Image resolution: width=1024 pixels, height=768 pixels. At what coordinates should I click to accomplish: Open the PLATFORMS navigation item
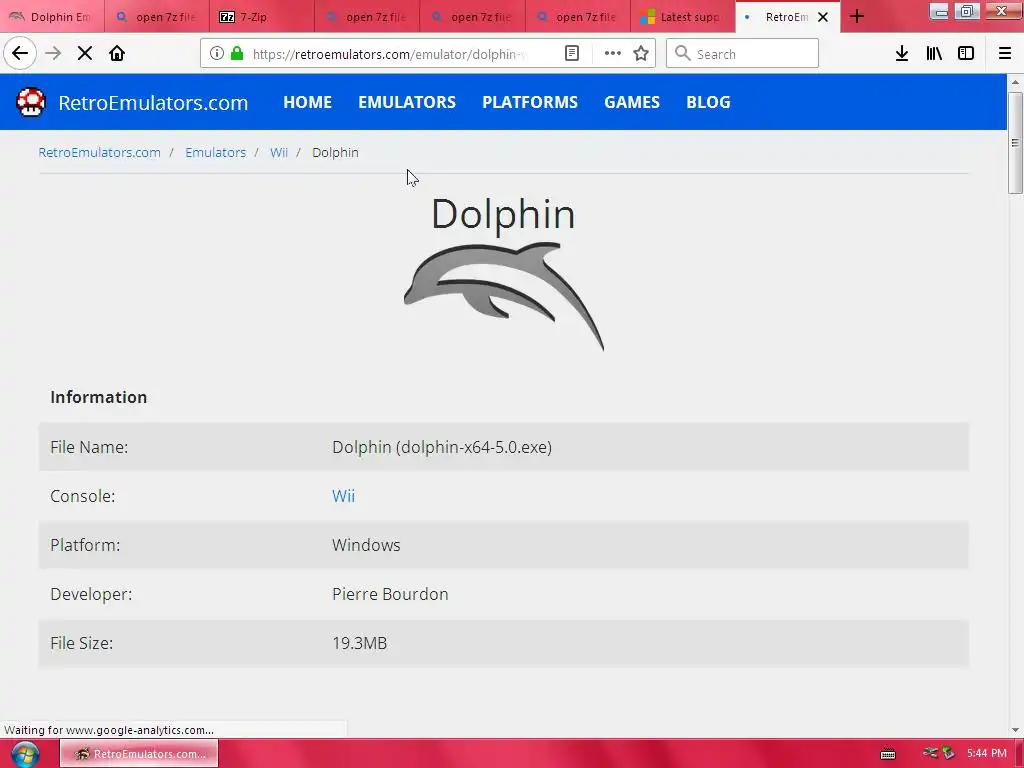(x=530, y=103)
